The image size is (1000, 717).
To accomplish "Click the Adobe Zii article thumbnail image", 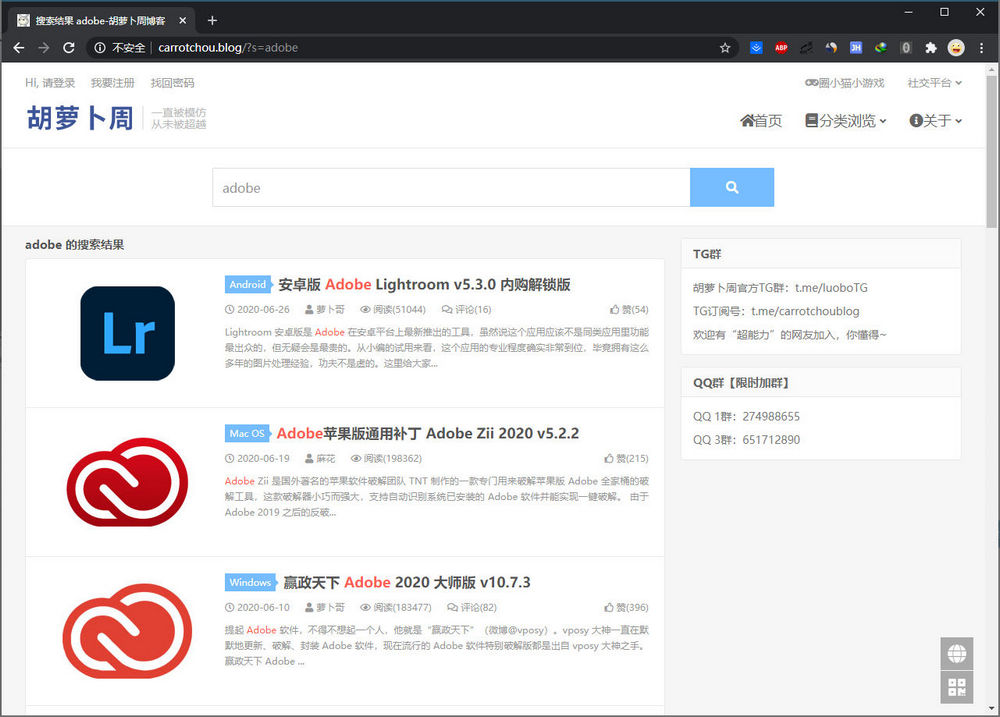I will [127, 481].
